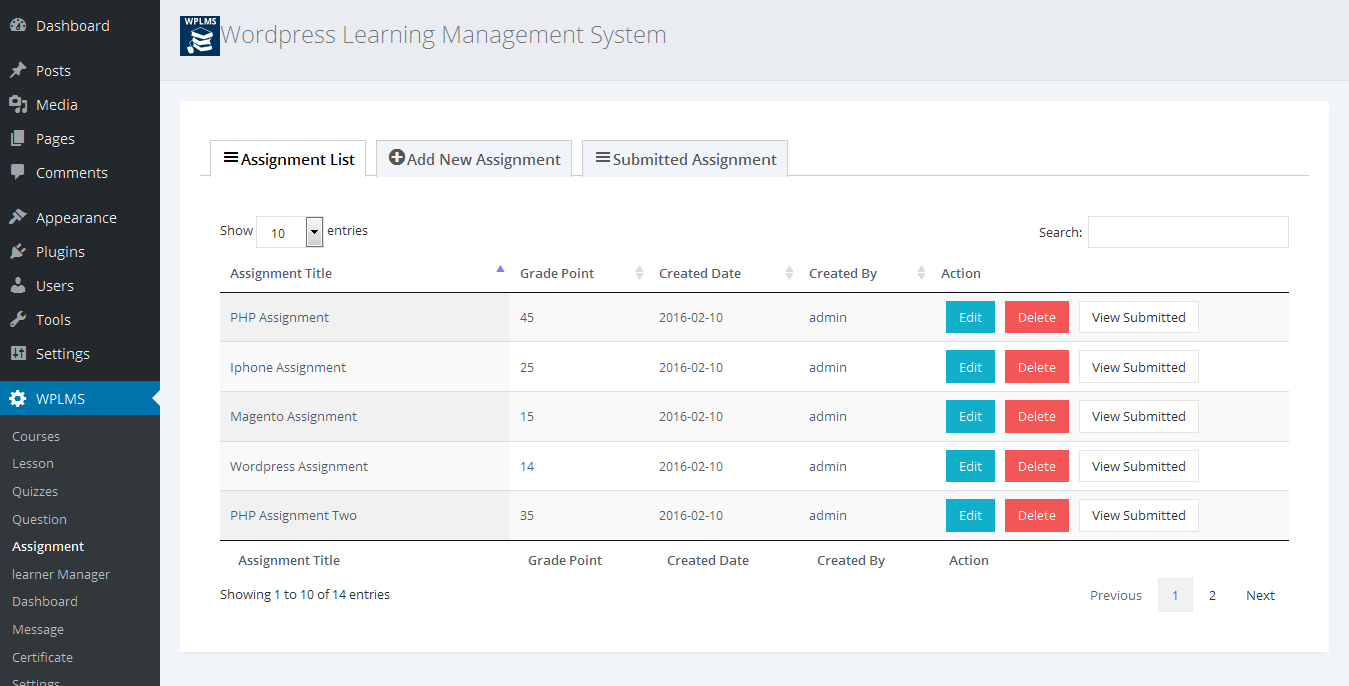Open the WPLMS Dashboard submenu item
Screen dimensions: 1349x686
coord(45,602)
